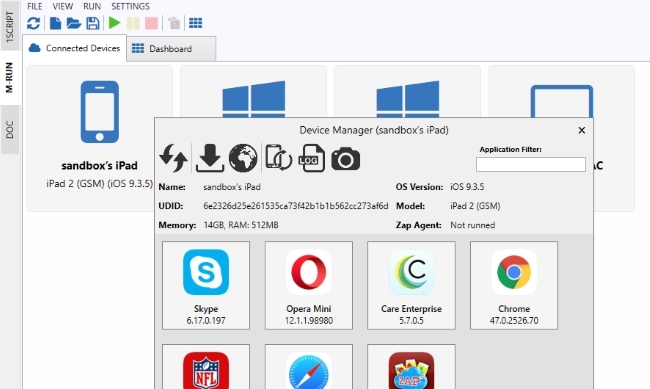Close the Device Manager dialog
The image size is (650, 389).
click(582, 130)
